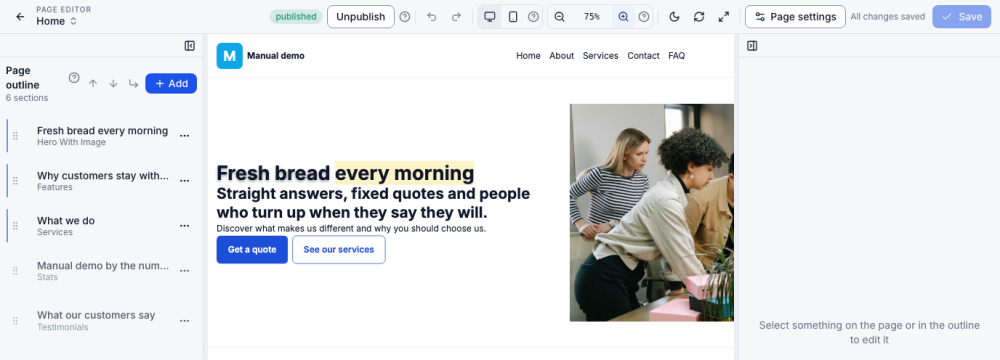
Task: Select Fresh bread every morning section
Action: [x=103, y=135]
